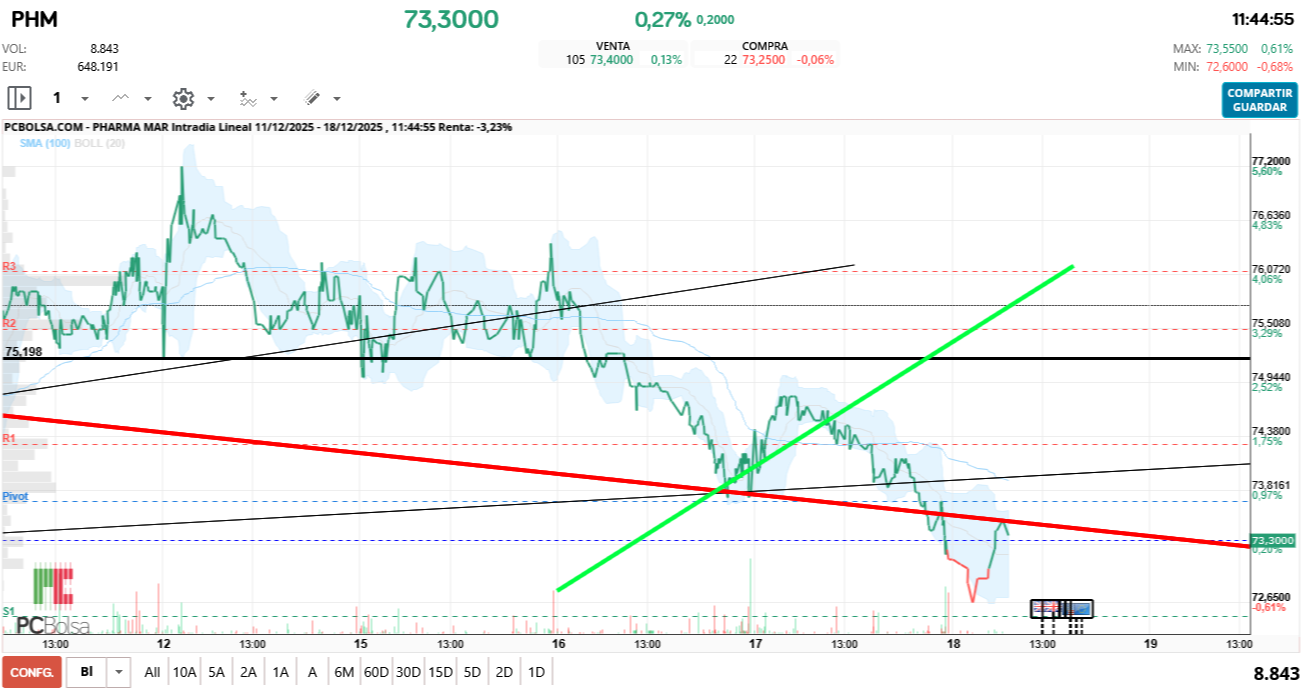Screen dimensions: 1313x693
Task: Click the COMPRA column header
Action: point(765,46)
